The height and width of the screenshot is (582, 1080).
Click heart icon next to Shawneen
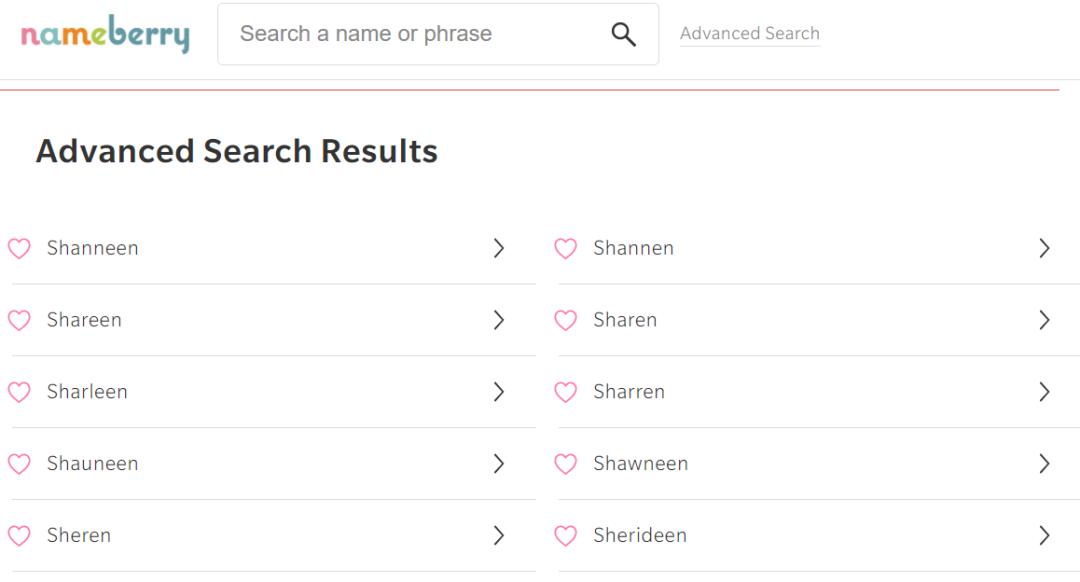pyautogui.click(x=565, y=465)
